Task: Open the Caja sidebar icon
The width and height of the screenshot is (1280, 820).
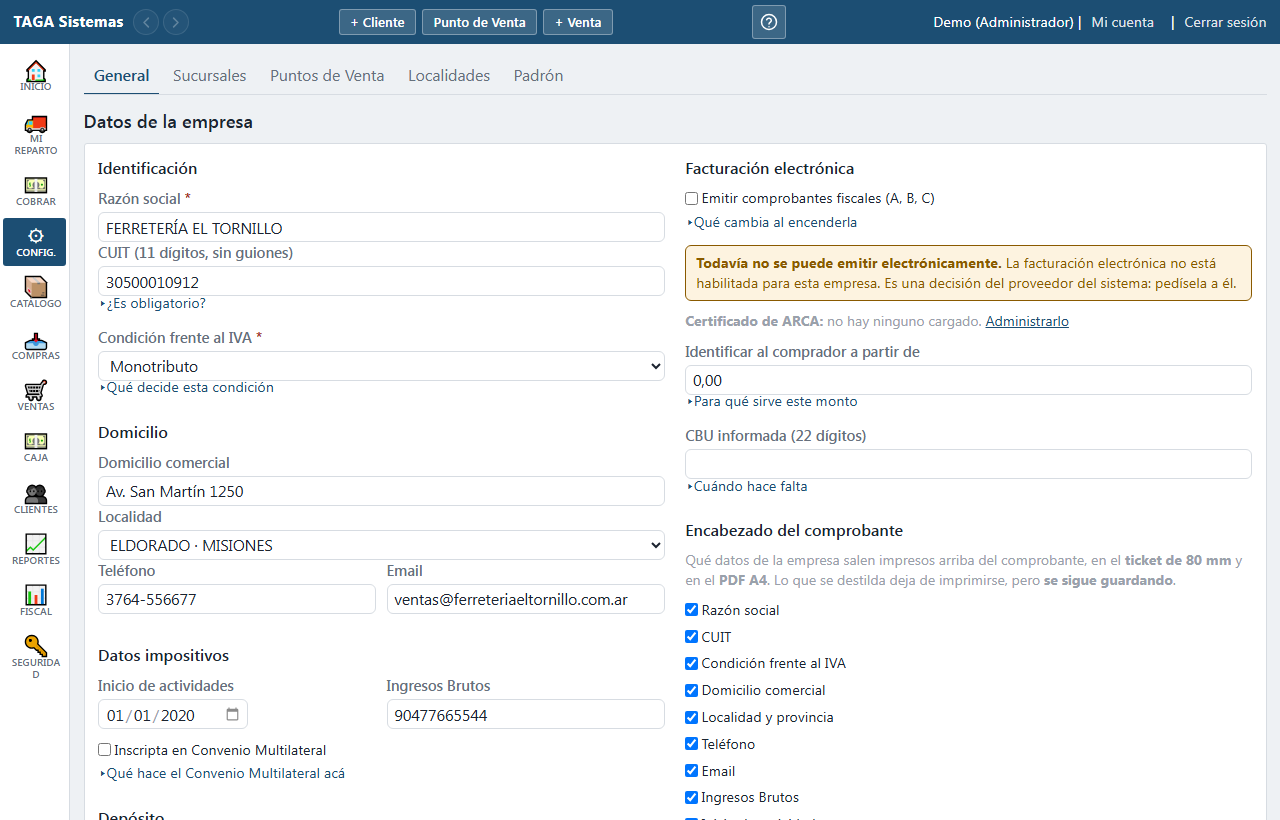Action: (x=35, y=447)
